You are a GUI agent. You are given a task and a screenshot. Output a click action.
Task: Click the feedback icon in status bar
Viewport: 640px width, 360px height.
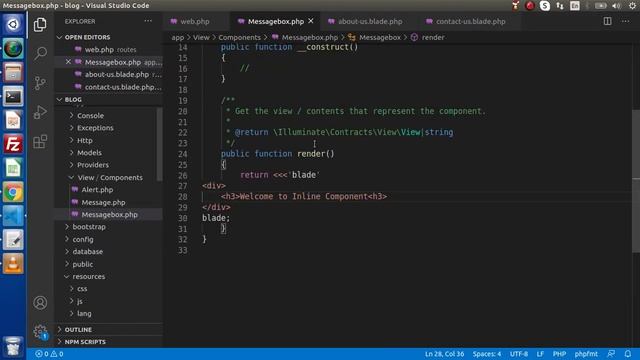pyautogui.click(x=611, y=353)
